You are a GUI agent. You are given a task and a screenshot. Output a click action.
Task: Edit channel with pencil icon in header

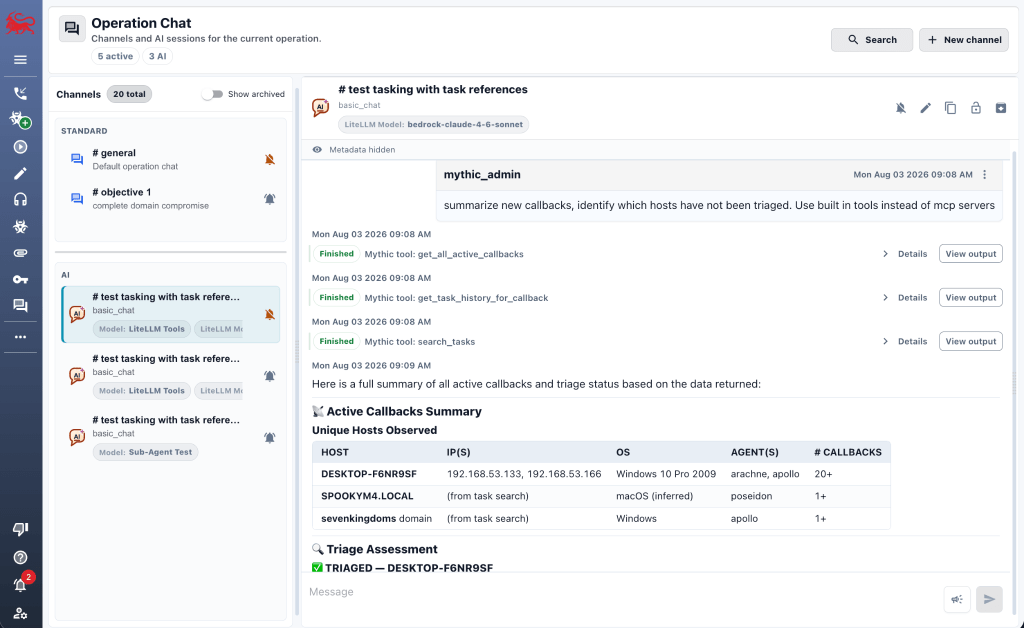point(925,108)
